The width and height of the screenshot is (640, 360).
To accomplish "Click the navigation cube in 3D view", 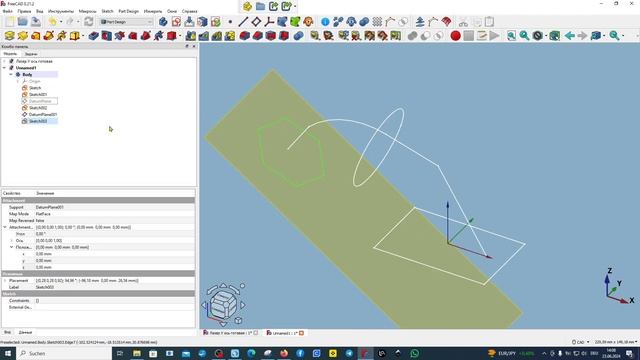I will coord(224,304).
